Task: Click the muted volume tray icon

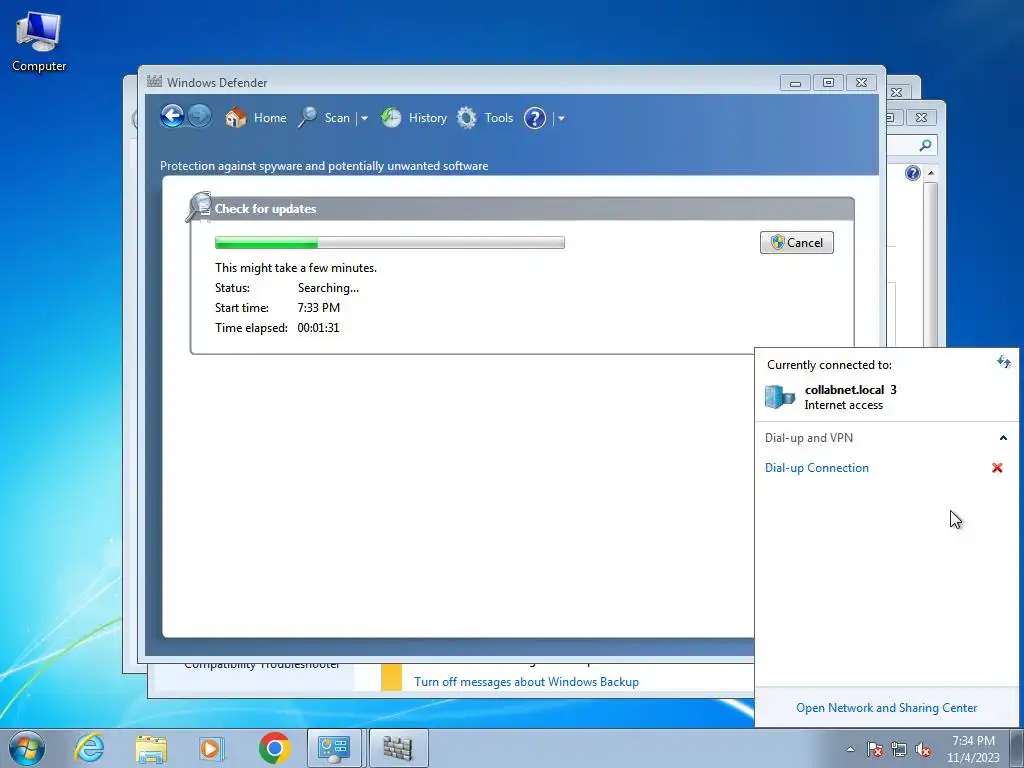Action: [923, 749]
